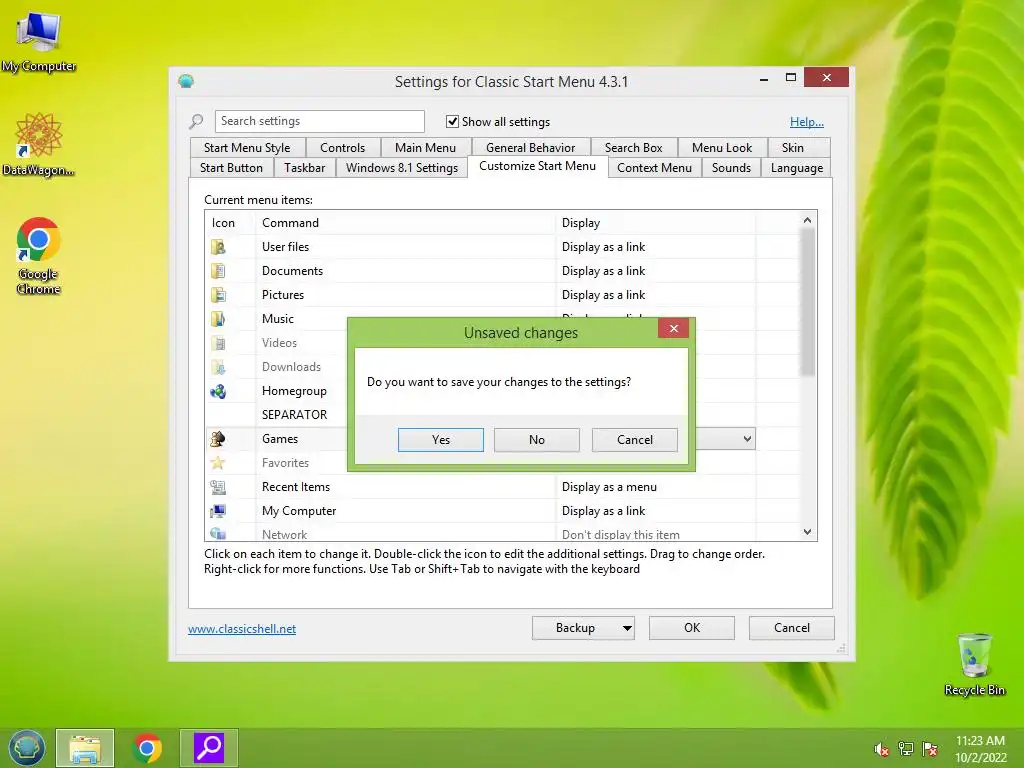Switch to Context Menu tab
1024x768 pixels.
(x=654, y=168)
